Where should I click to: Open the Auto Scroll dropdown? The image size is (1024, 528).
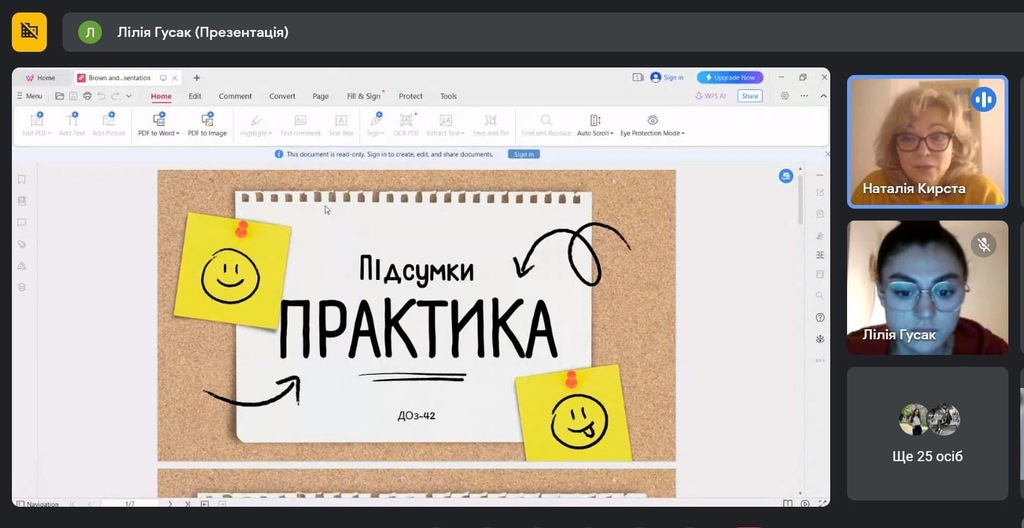pos(611,133)
